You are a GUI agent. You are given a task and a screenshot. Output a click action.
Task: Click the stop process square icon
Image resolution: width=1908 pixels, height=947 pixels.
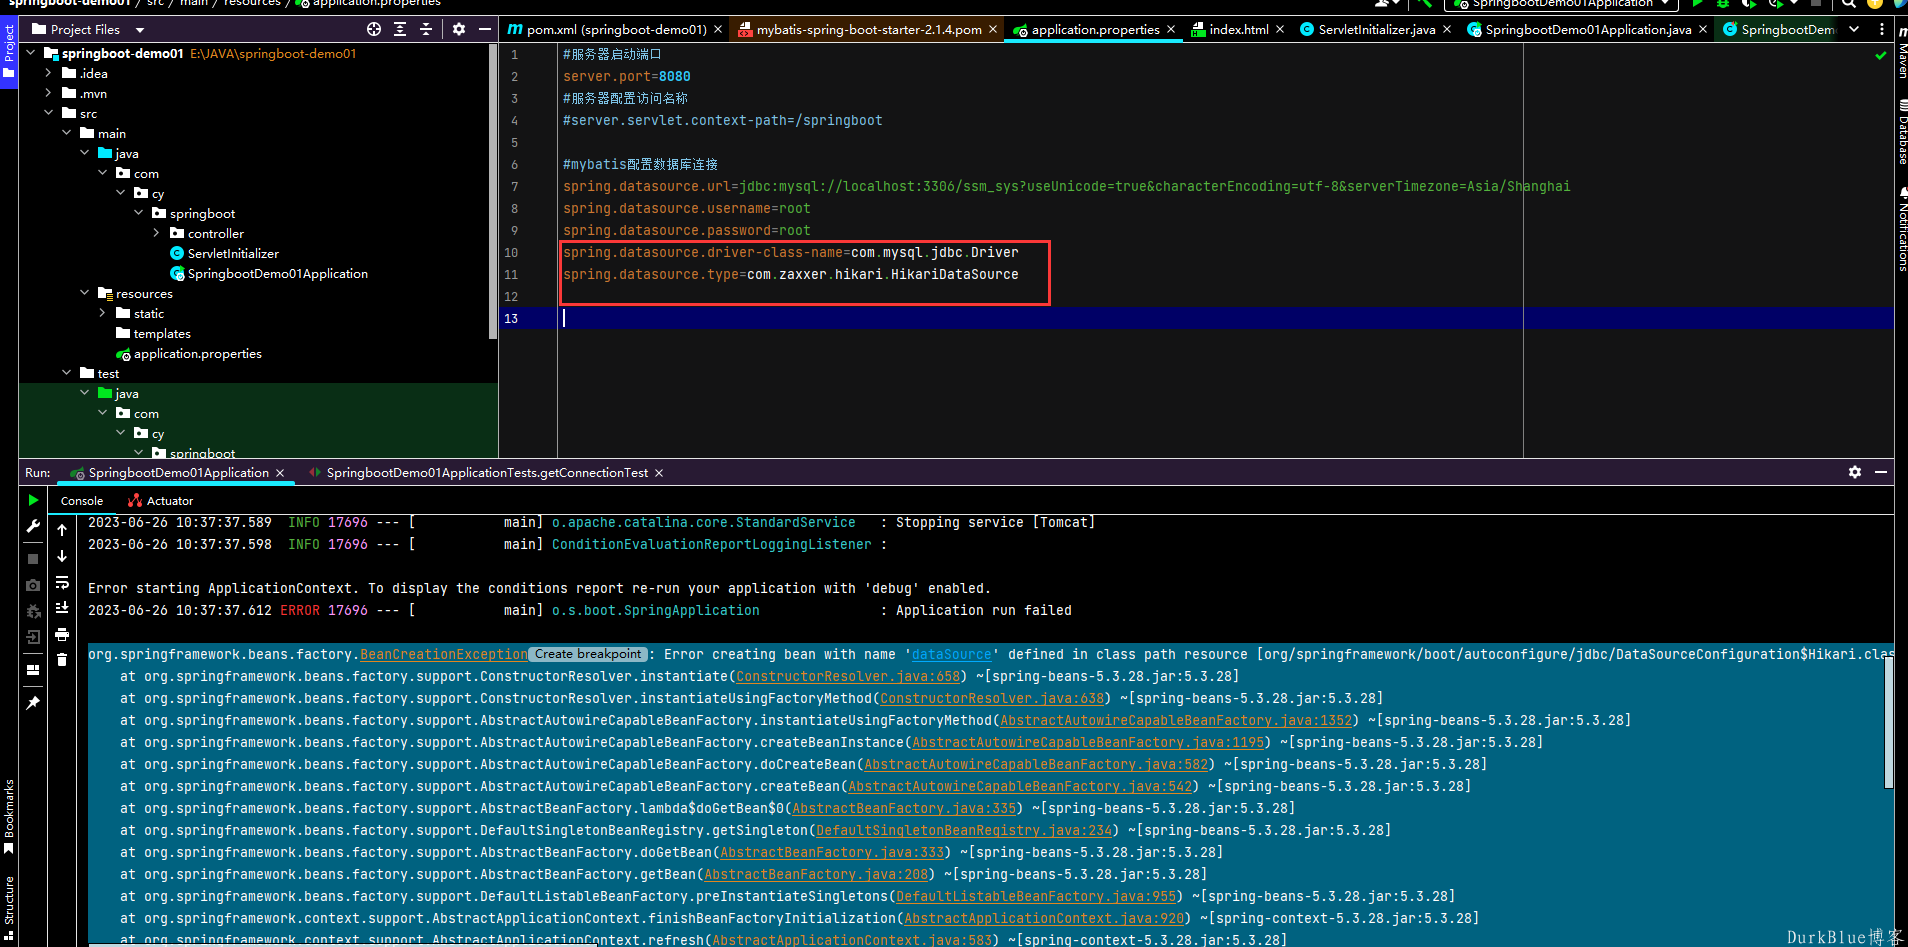(x=33, y=559)
